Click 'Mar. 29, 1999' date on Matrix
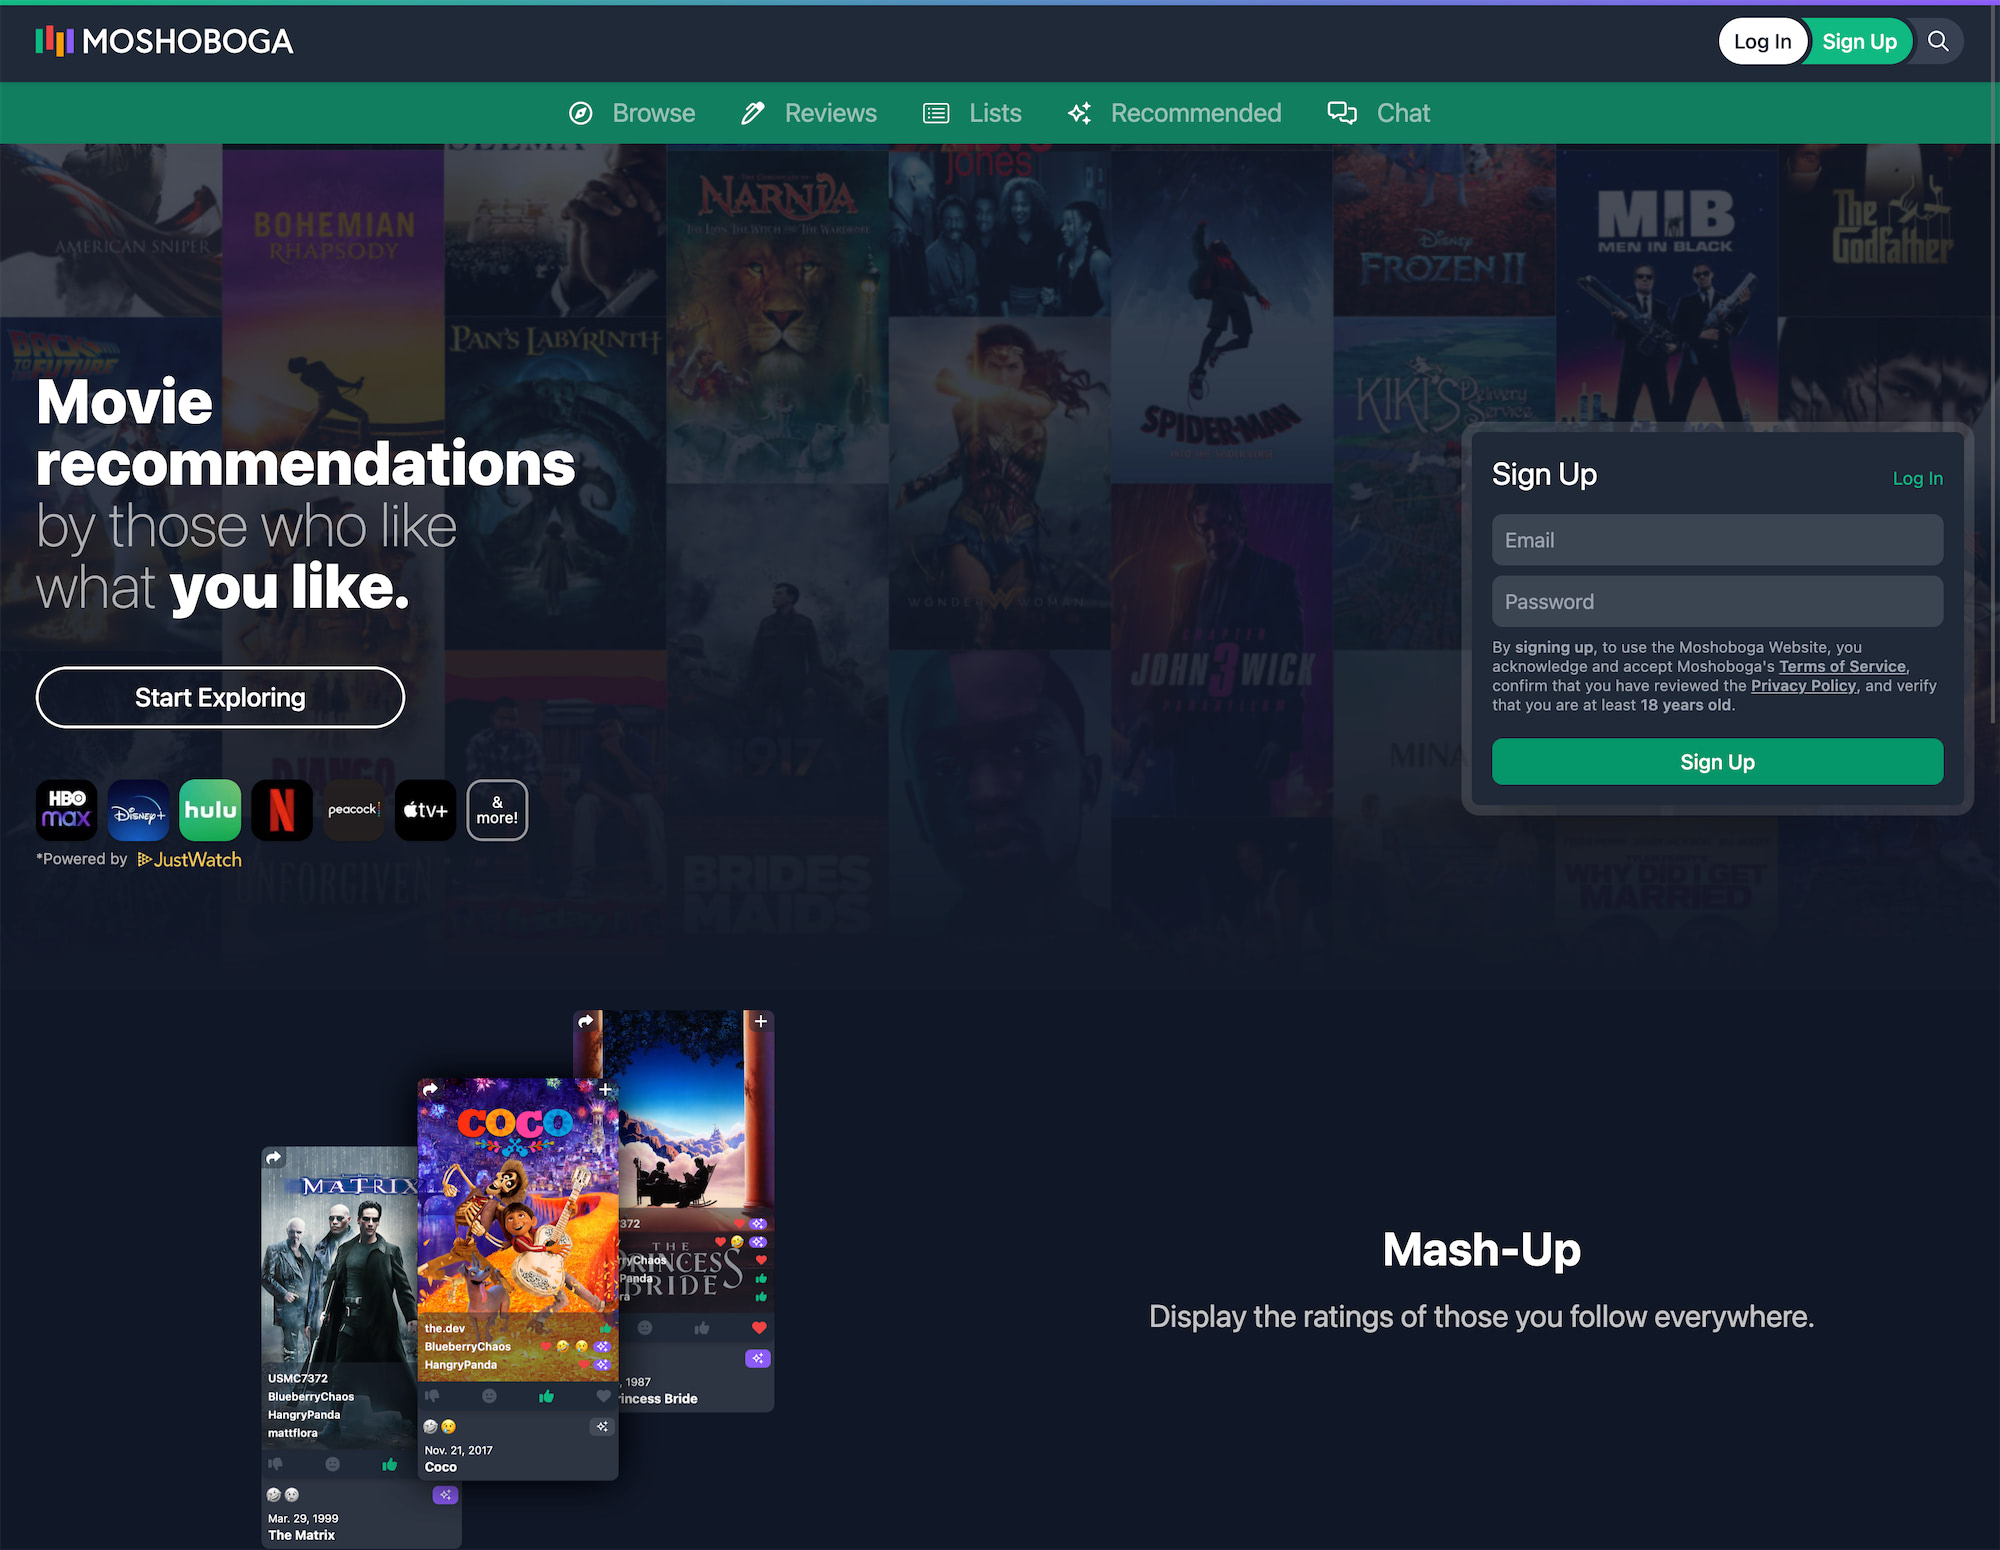Image resolution: width=2000 pixels, height=1550 pixels. tap(303, 1518)
